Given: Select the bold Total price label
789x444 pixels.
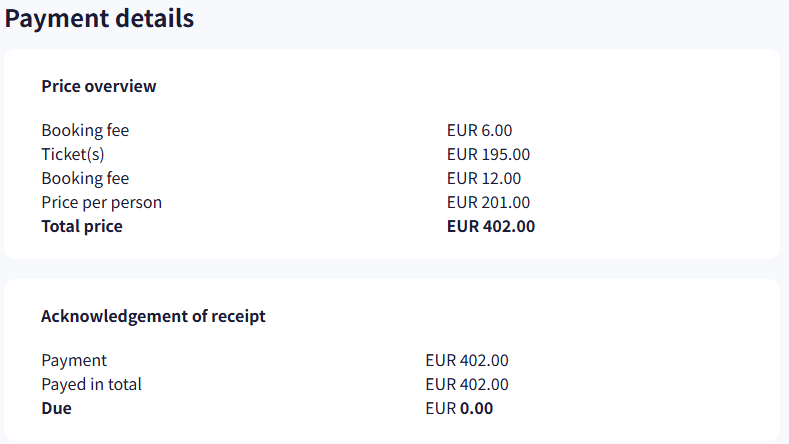Looking at the screenshot, I should coord(82,226).
